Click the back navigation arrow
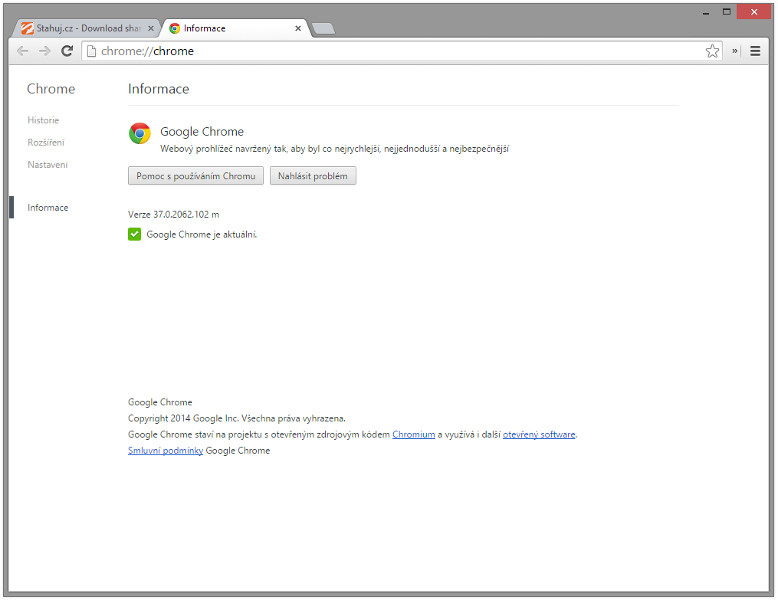Image resolution: width=778 pixels, height=600 pixels. tap(22, 51)
